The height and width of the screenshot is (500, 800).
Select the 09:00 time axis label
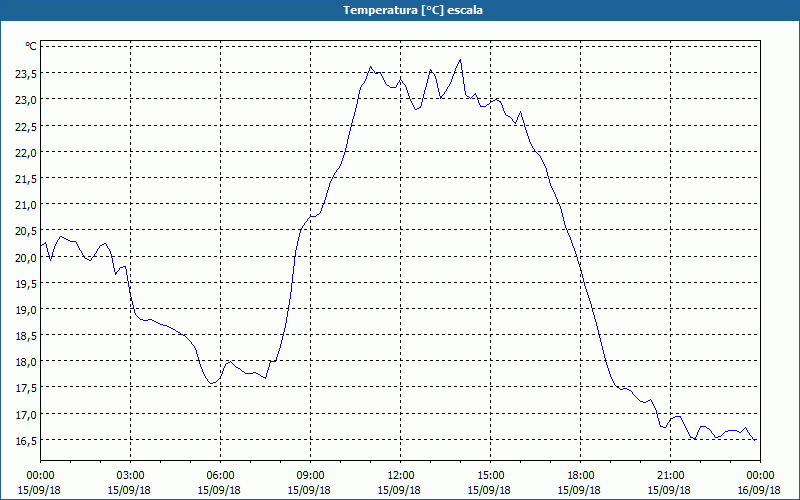click(x=310, y=476)
